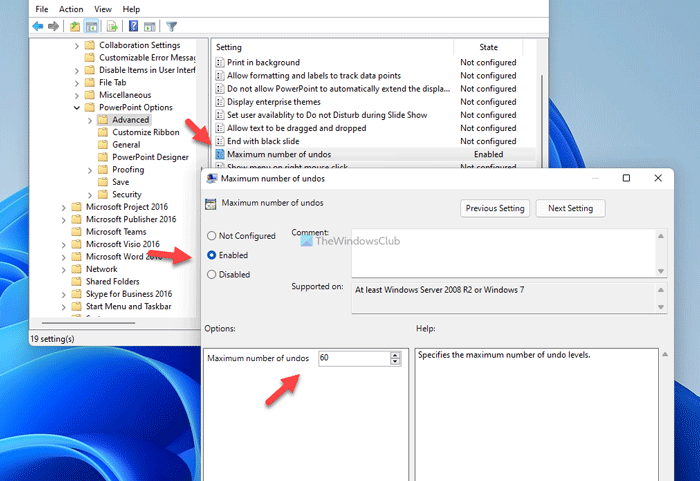Click the Network folder icon

[x=77, y=269]
